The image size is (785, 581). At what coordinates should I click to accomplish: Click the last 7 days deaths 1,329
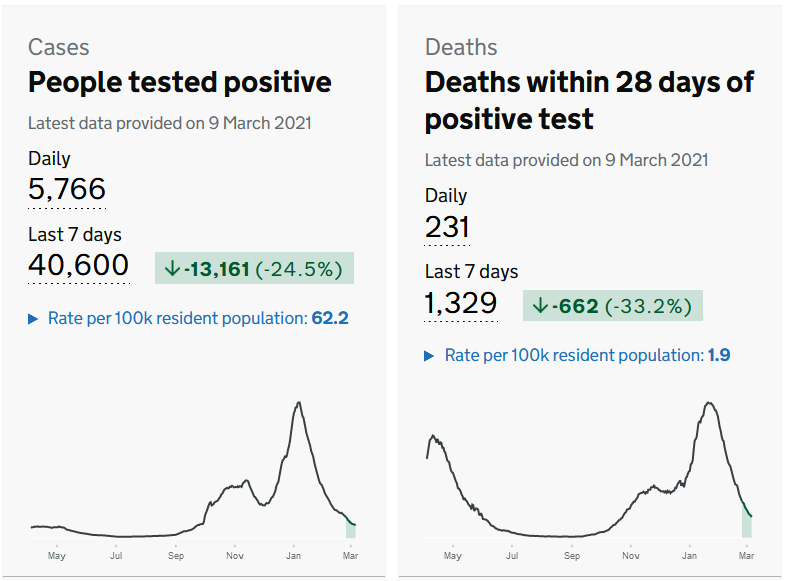click(x=461, y=303)
